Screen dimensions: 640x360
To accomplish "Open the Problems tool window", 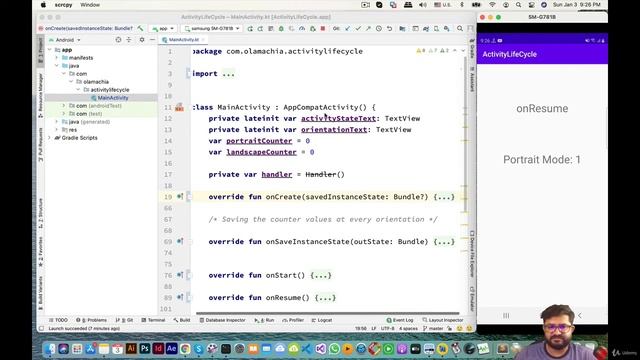I will pyautogui.click(x=91, y=320).
